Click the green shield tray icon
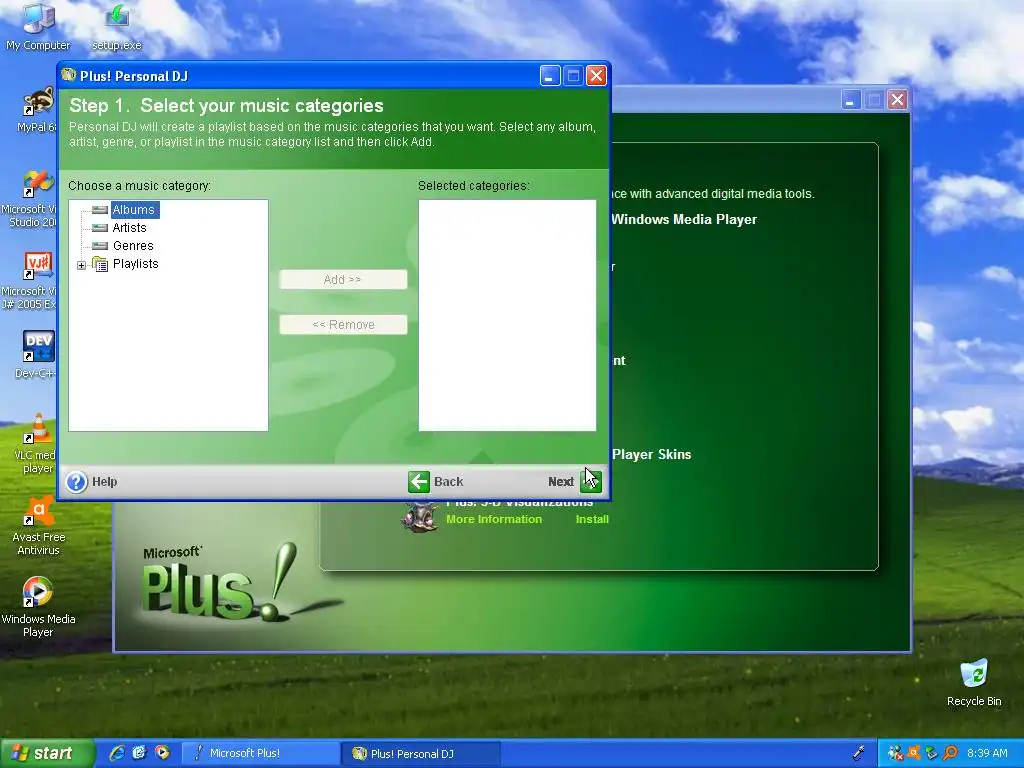Viewport: 1024px width, 768px height. (932, 753)
